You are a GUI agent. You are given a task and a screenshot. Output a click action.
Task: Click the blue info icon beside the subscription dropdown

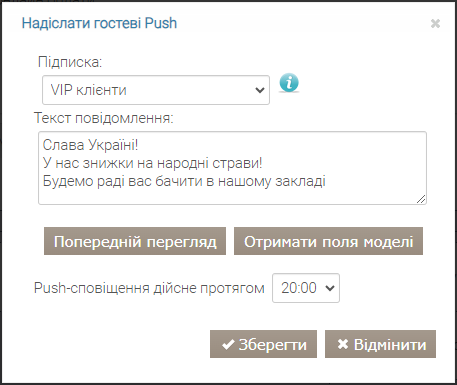(289, 82)
